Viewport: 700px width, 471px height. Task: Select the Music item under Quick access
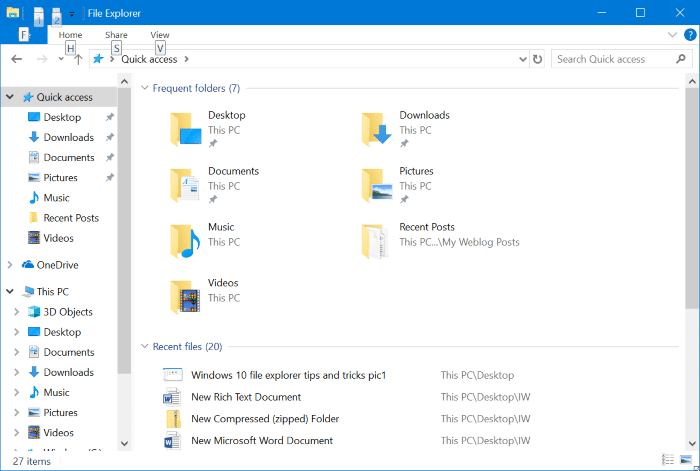(x=50, y=198)
